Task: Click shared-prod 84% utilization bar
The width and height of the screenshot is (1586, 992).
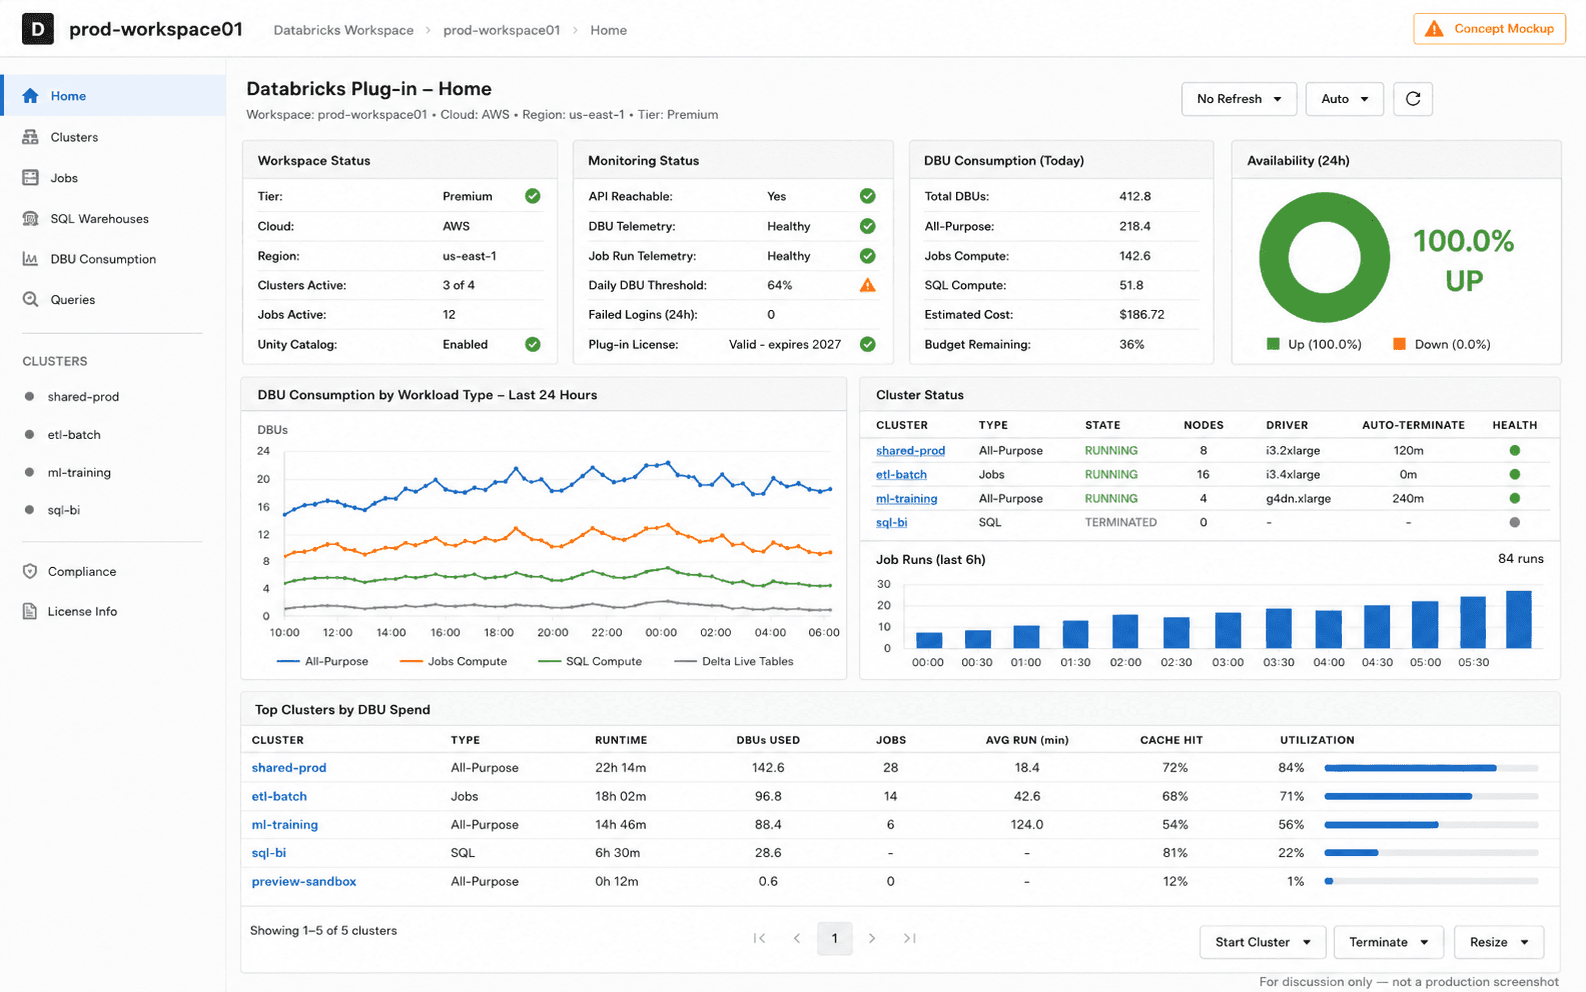Action: click(x=1431, y=768)
